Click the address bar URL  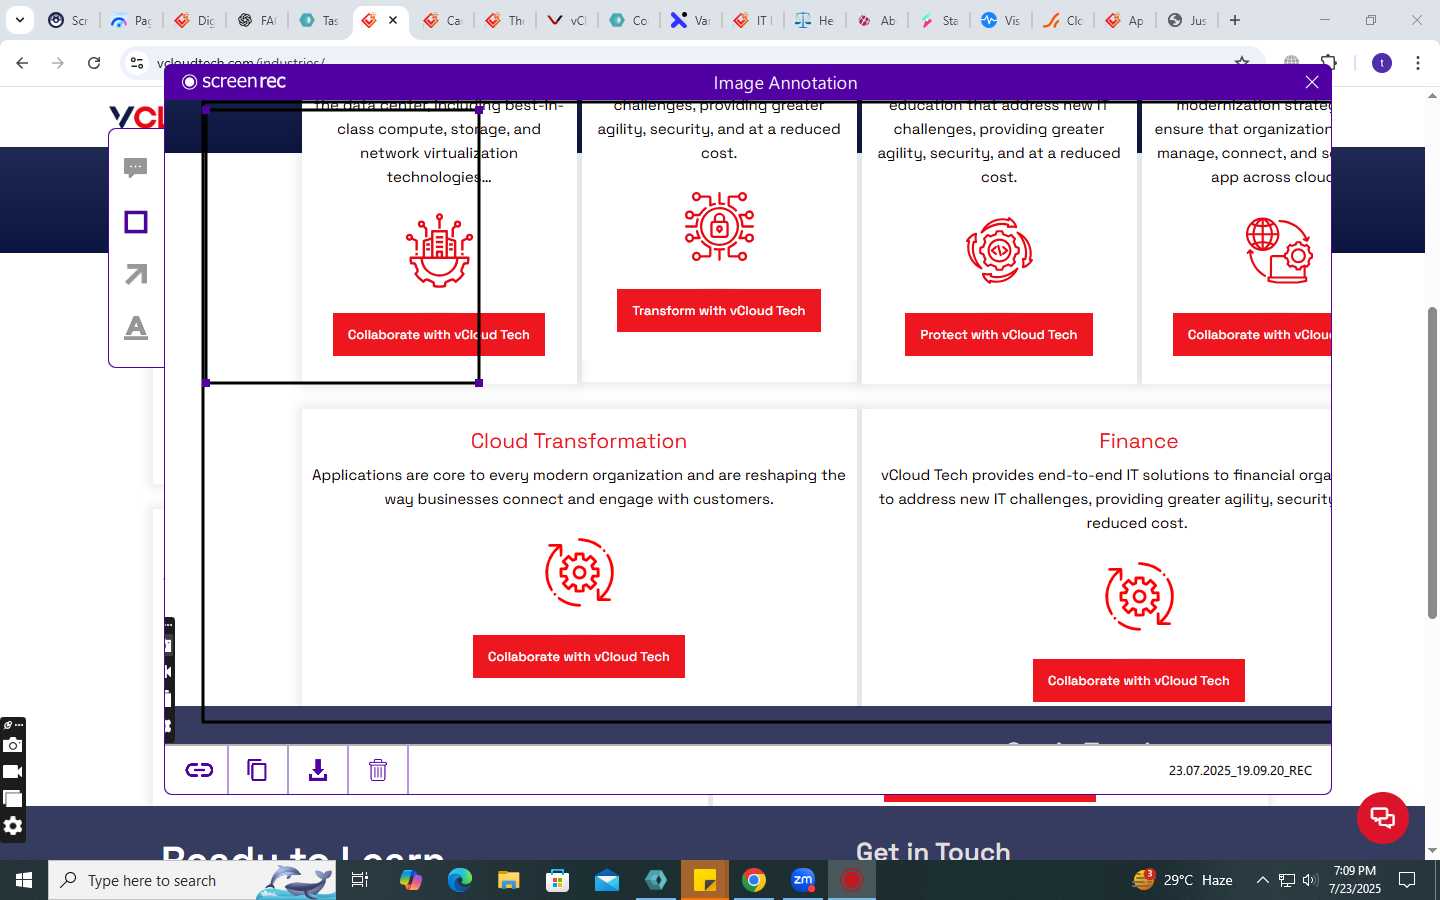(x=240, y=62)
